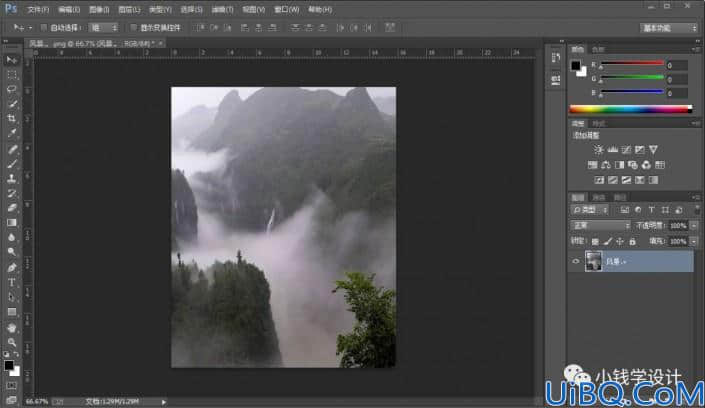The height and width of the screenshot is (408, 705).
Task: Open the 窗口(W) menu
Action: pos(286,9)
